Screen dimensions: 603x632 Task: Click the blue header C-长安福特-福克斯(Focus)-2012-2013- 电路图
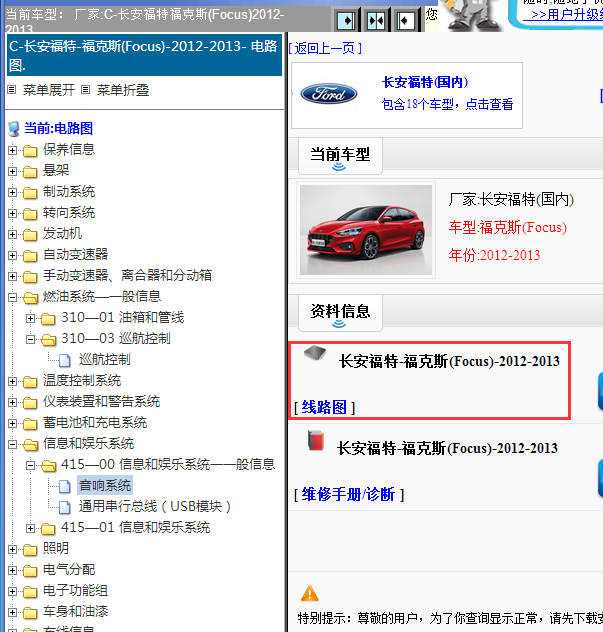pos(144,55)
